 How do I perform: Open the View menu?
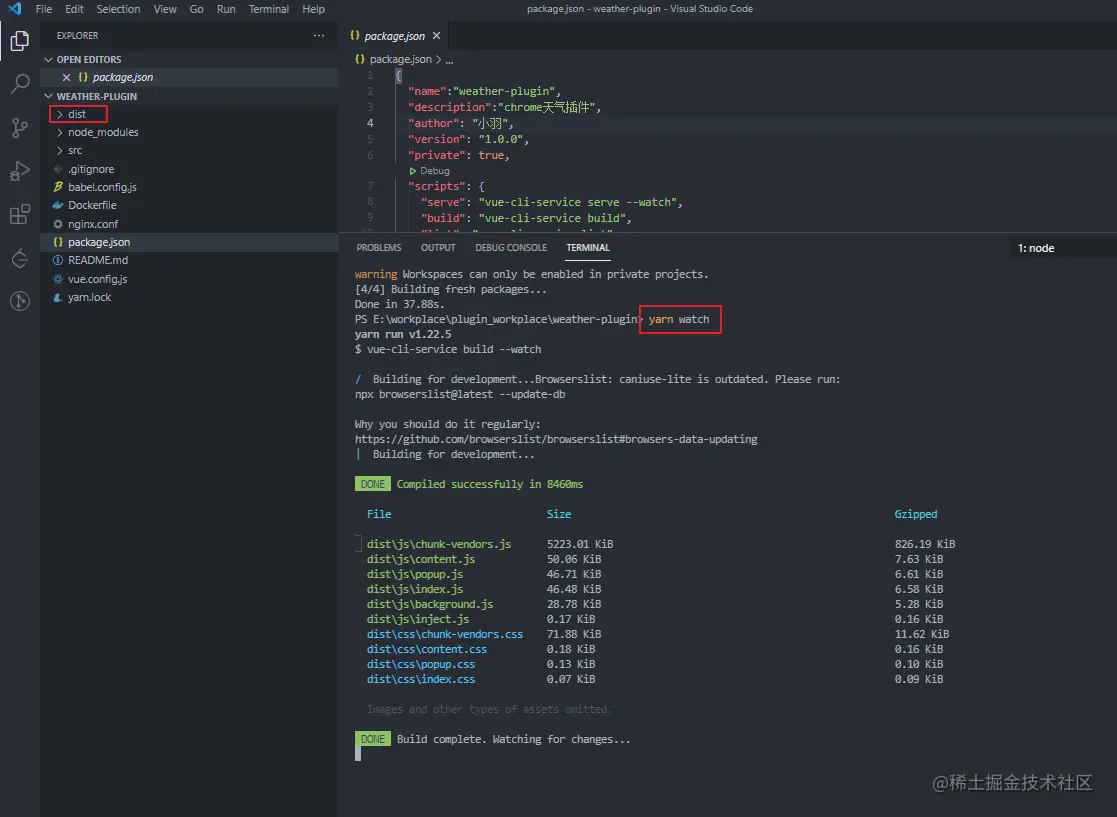[x=165, y=9]
